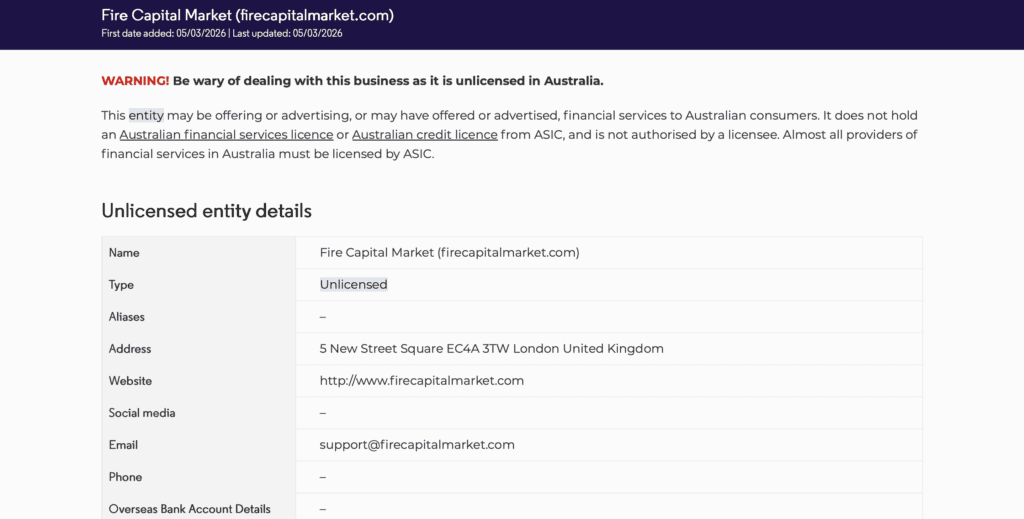Click the Website row label

(130, 381)
